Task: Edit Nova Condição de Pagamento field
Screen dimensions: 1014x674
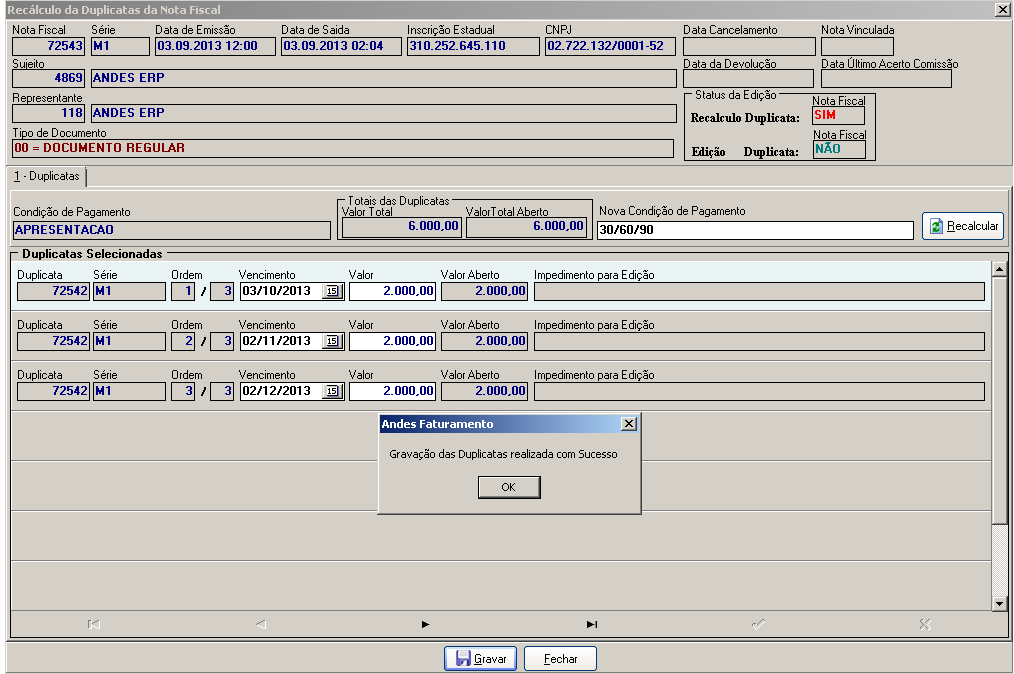Action: click(x=755, y=230)
